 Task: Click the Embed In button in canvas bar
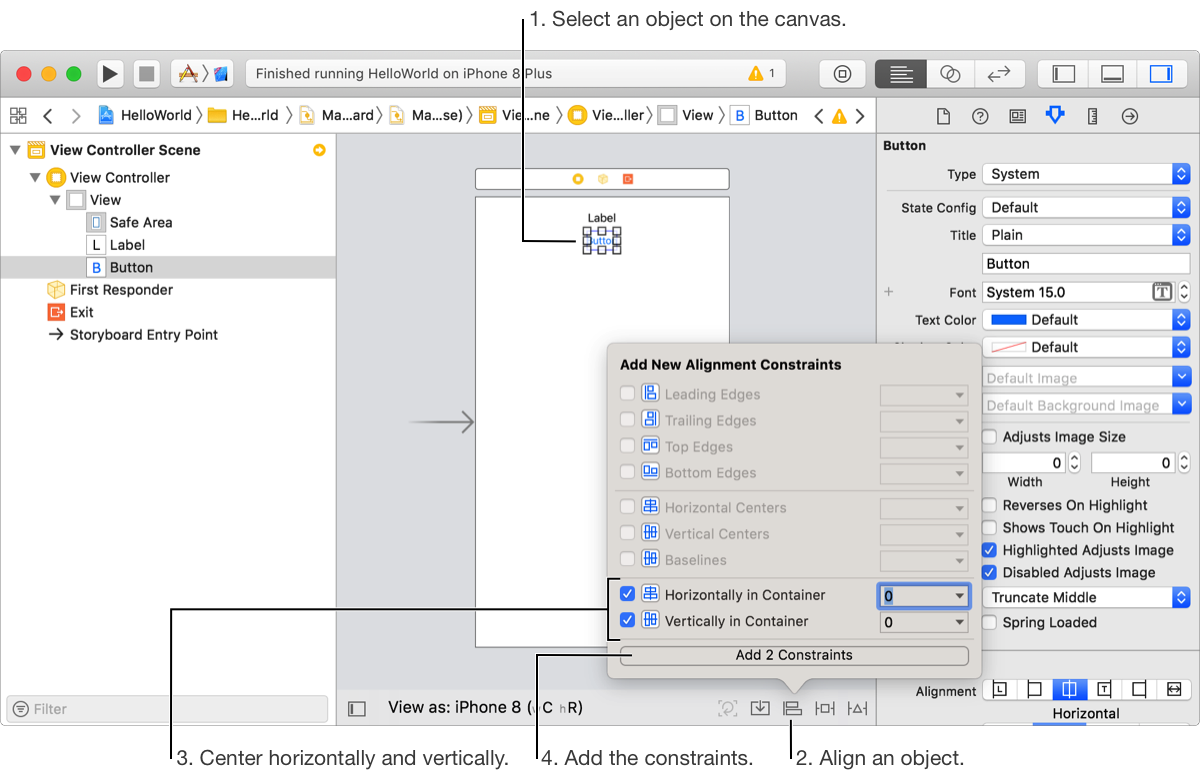point(760,708)
